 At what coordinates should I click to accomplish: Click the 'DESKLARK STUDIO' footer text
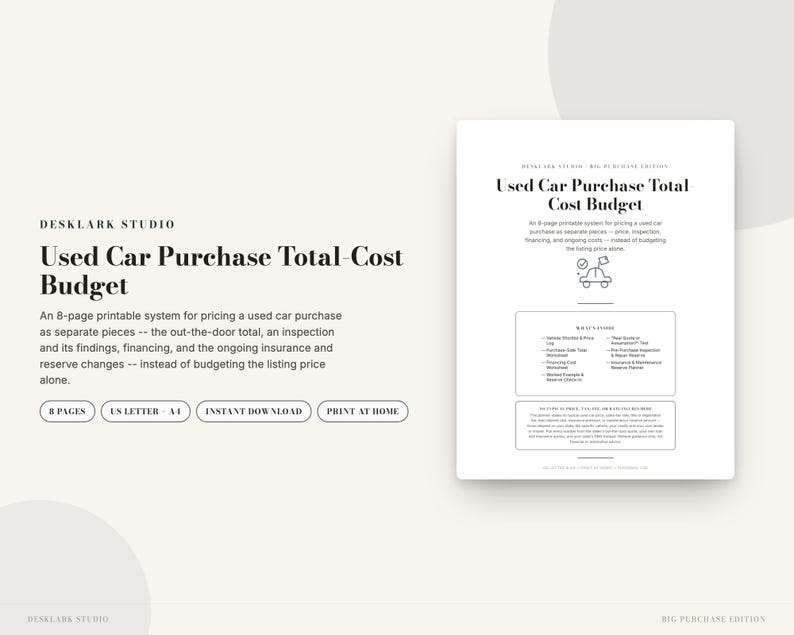pos(68,619)
